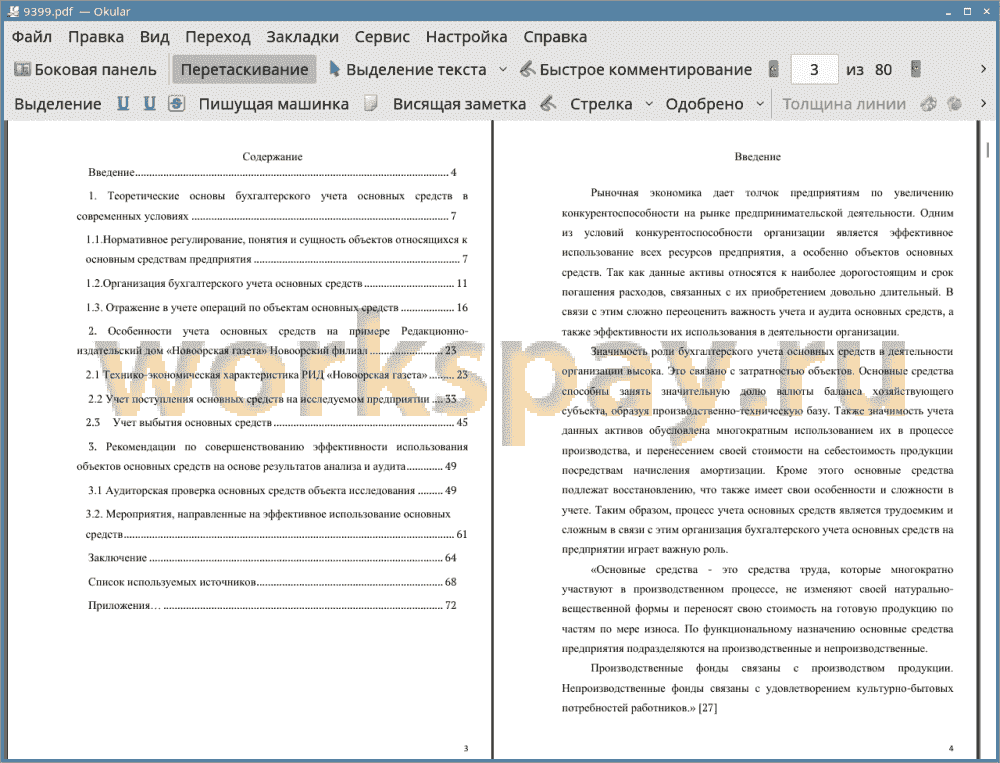1000x763 pixels.
Task: Choose the Стрелка arrow annotation tool
Action: (601, 104)
